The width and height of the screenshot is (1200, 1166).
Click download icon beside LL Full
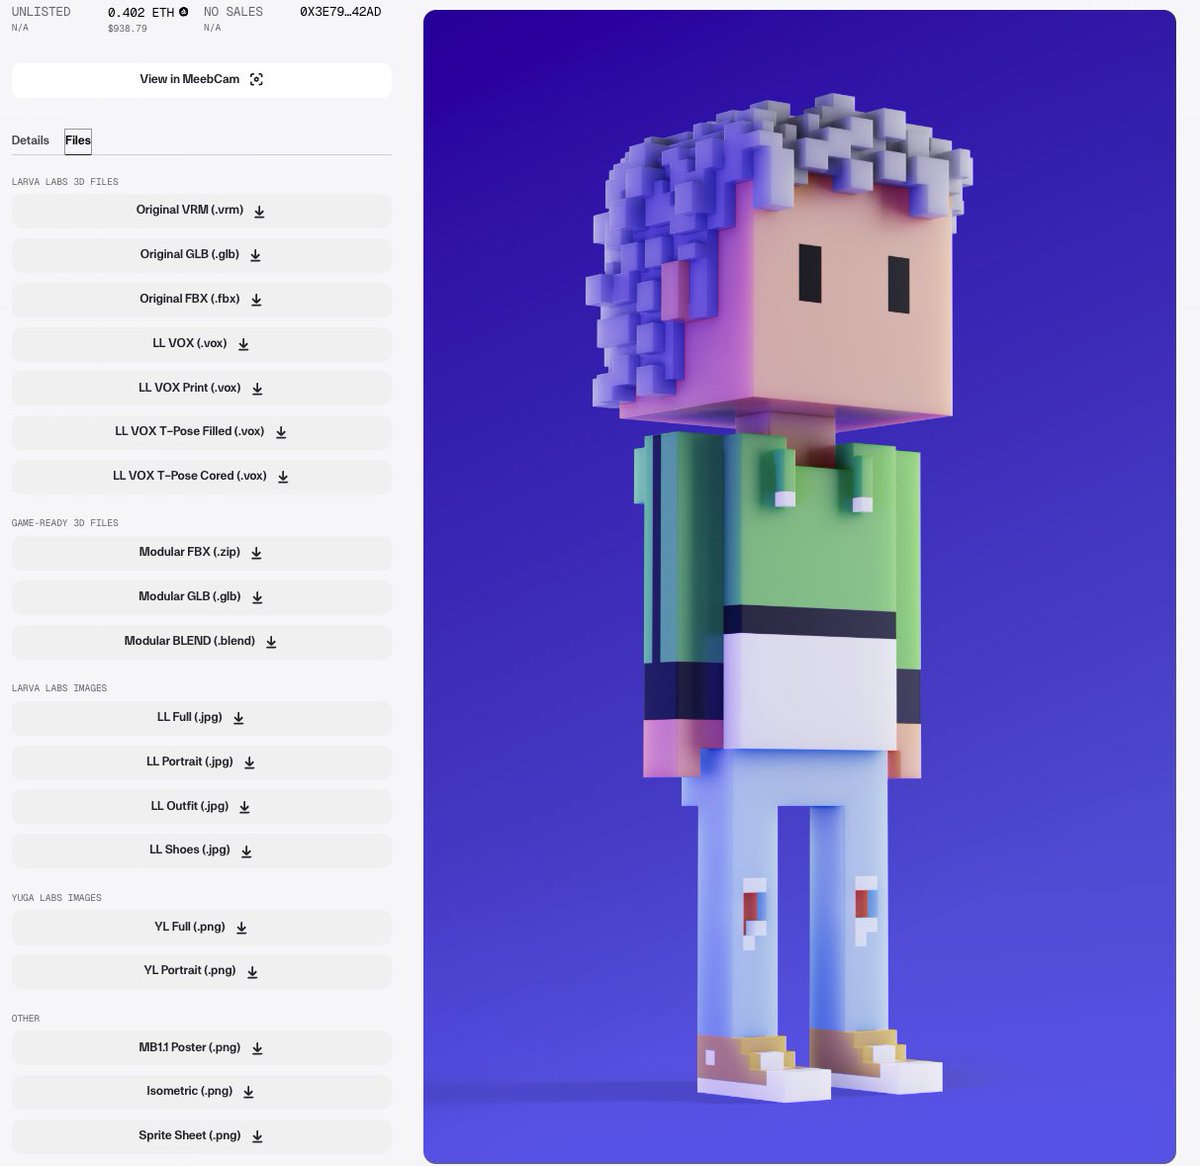pyautogui.click(x=238, y=718)
